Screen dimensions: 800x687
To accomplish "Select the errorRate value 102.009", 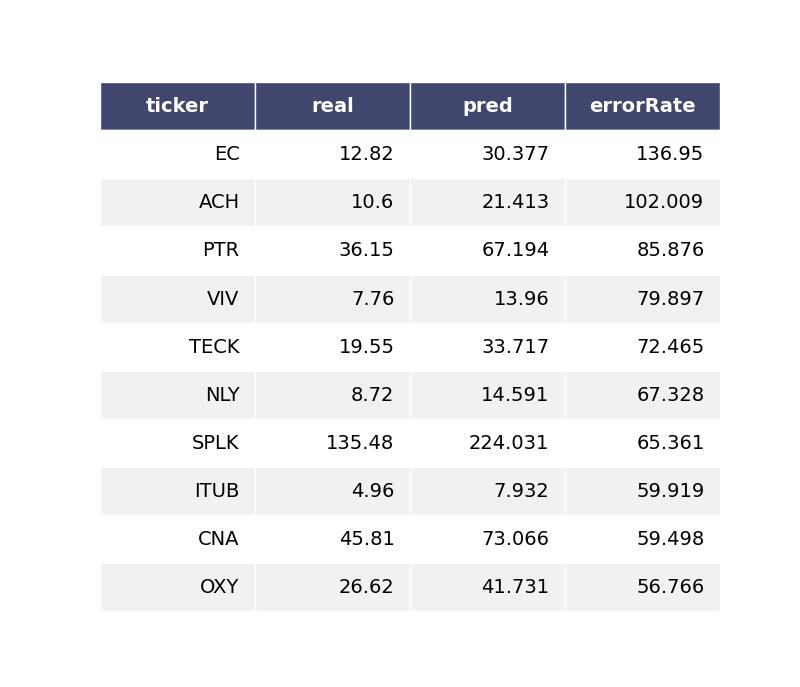I will pos(664,202).
